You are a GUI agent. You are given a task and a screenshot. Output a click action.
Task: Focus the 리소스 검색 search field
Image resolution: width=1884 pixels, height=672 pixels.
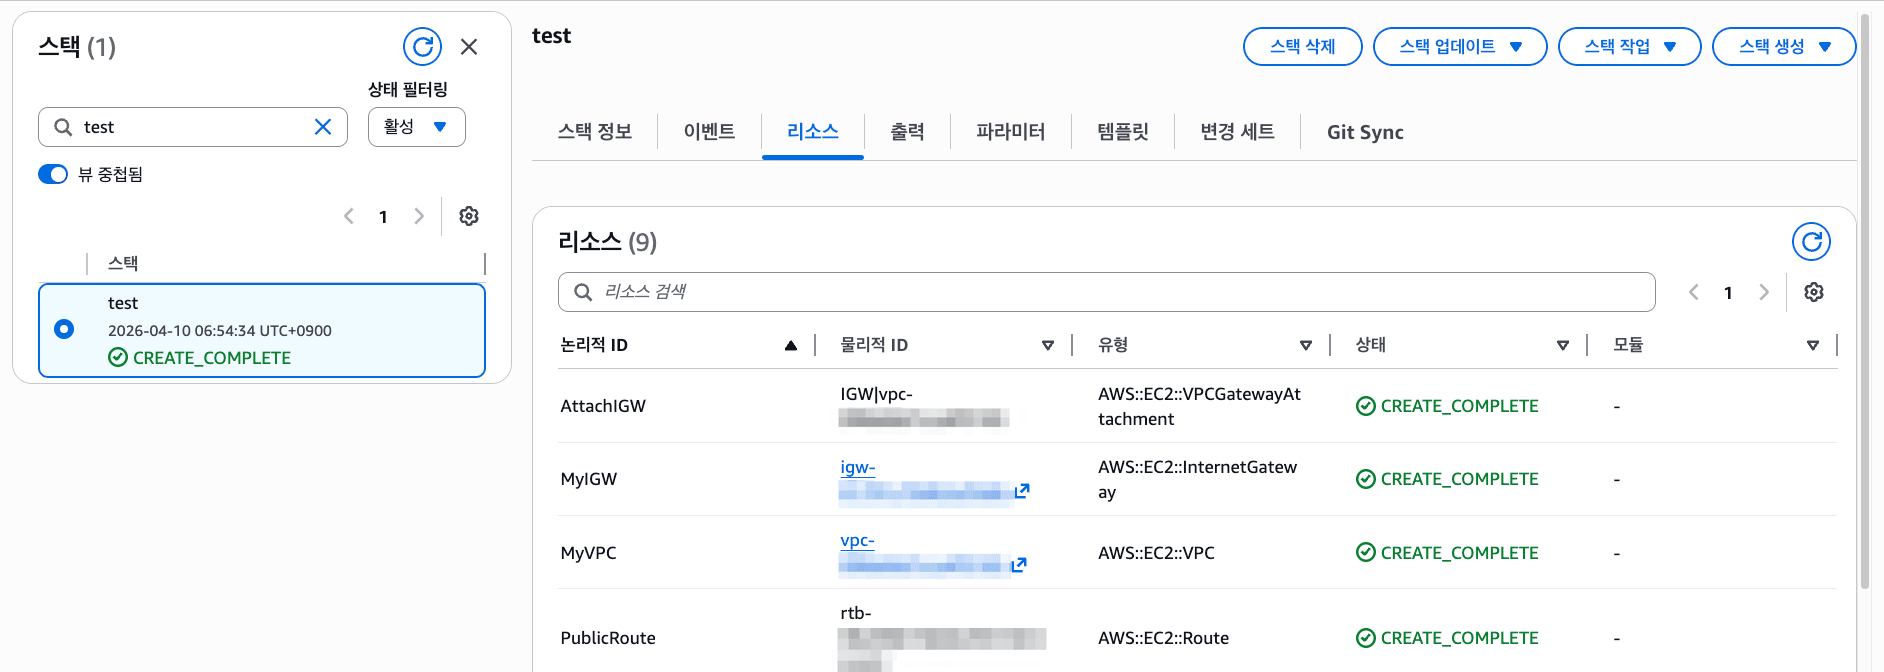click(x=1105, y=292)
